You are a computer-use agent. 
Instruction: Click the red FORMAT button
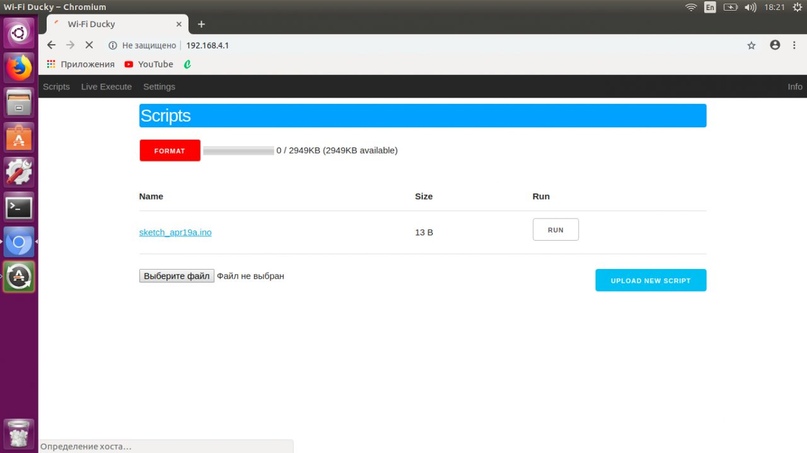coord(170,151)
